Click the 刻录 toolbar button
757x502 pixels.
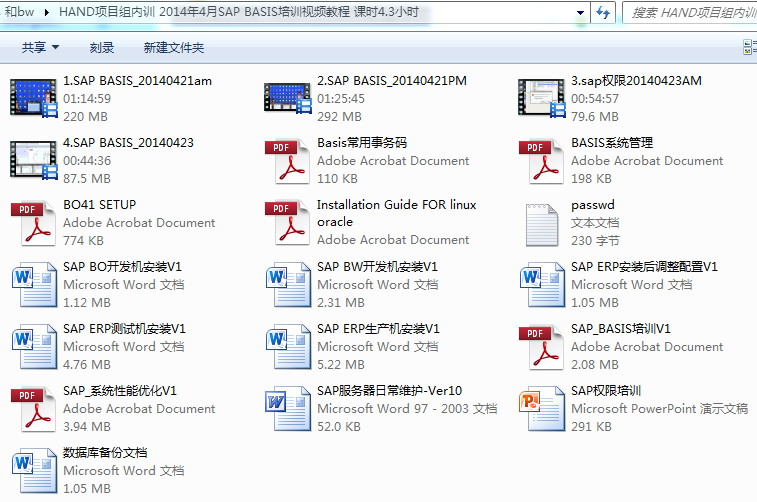tap(102, 47)
